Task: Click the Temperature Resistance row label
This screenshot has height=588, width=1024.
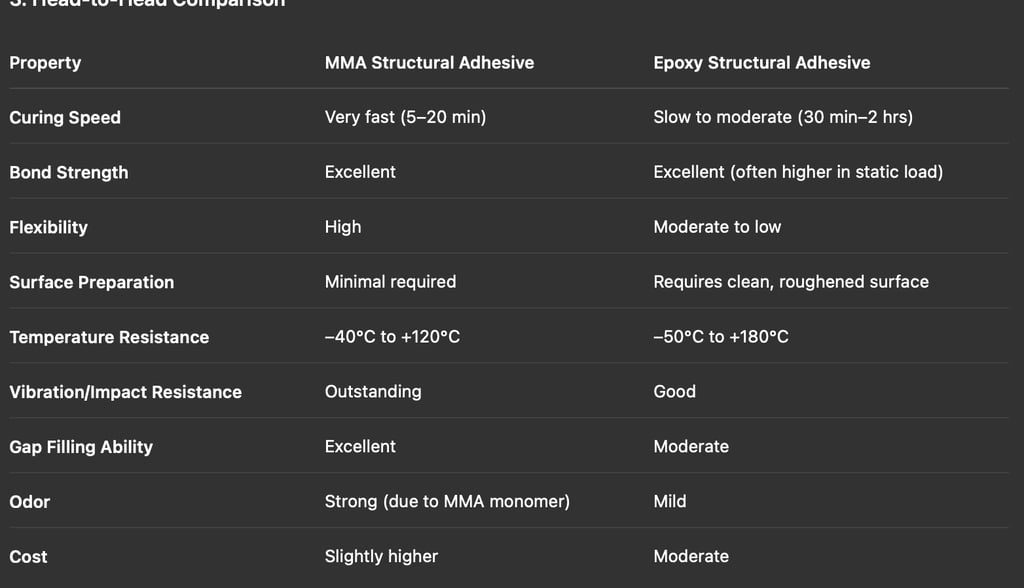Action: pos(109,338)
